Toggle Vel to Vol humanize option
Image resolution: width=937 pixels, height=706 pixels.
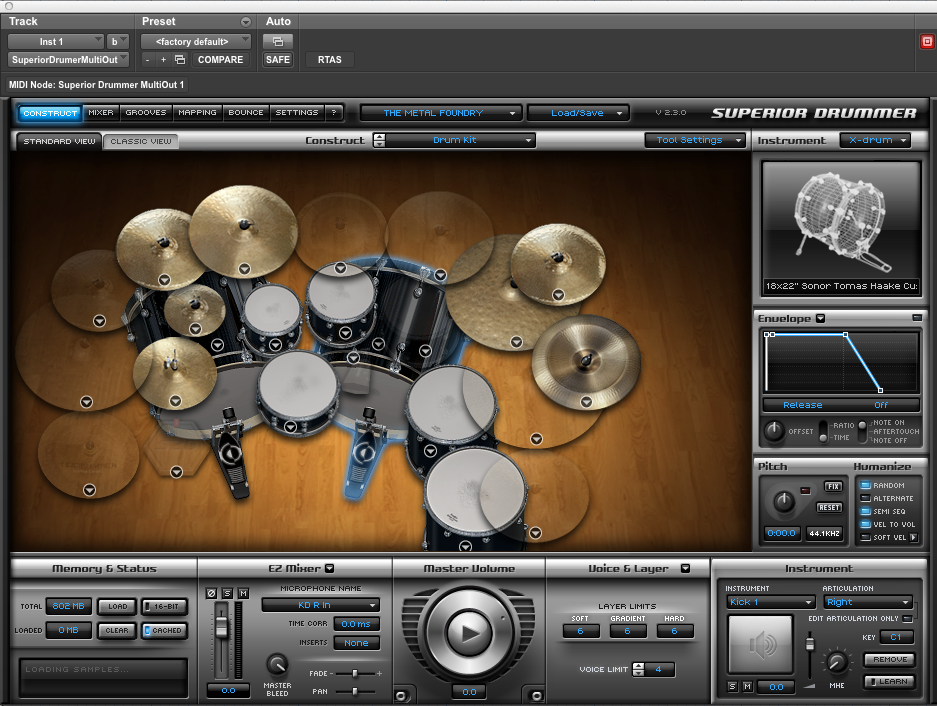(865, 524)
